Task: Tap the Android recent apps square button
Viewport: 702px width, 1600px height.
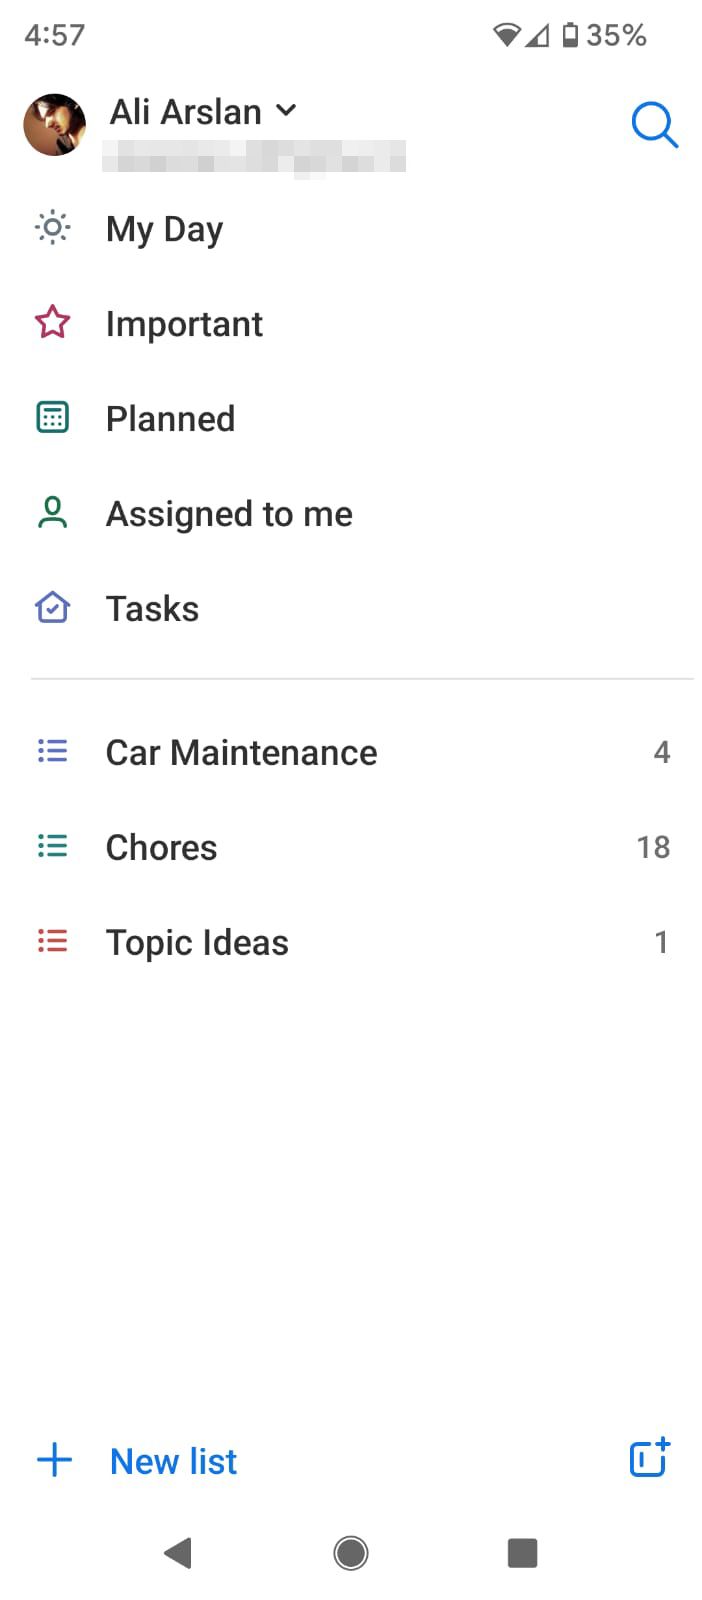Action: [523, 1553]
